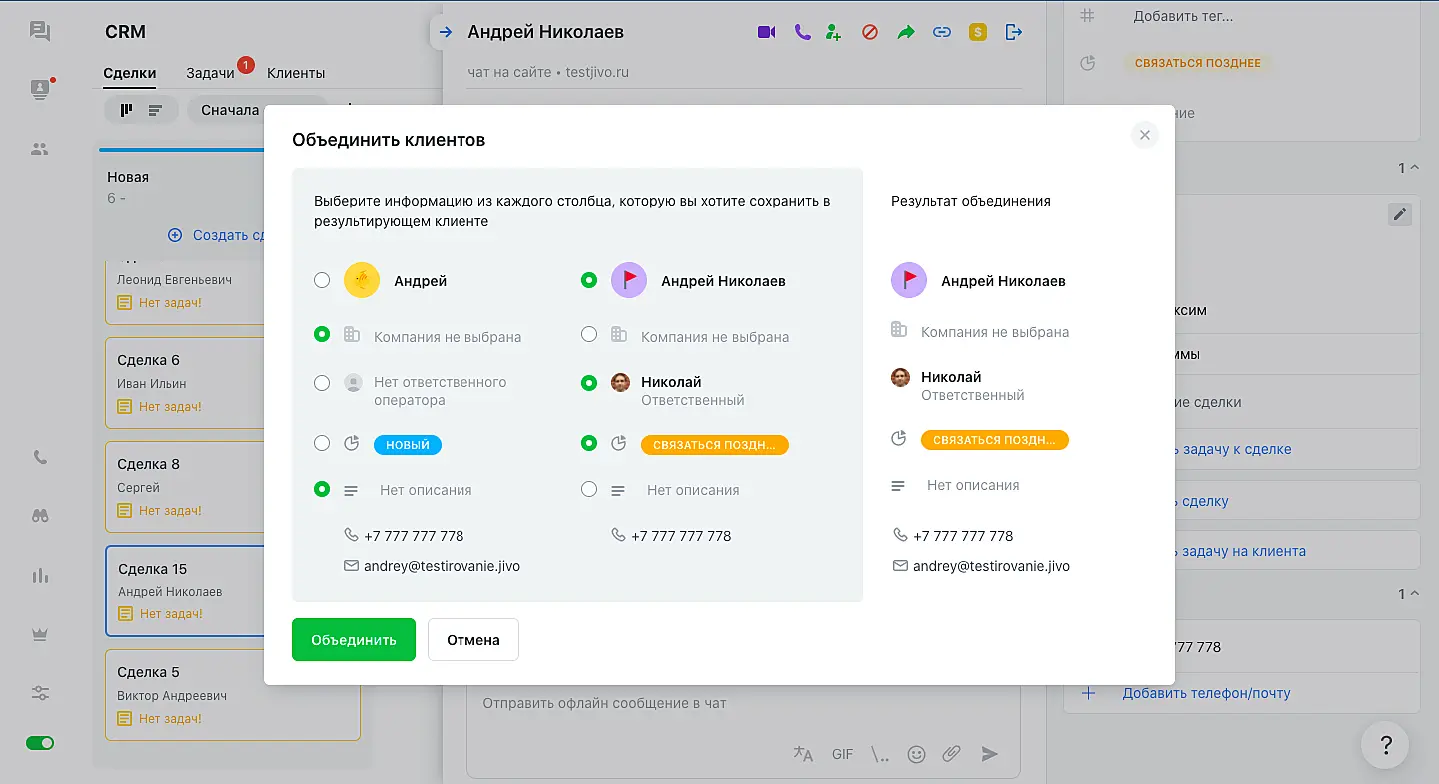Image resolution: width=1439 pixels, height=784 pixels.
Task: Open the help question mark button
Action: (1385, 745)
